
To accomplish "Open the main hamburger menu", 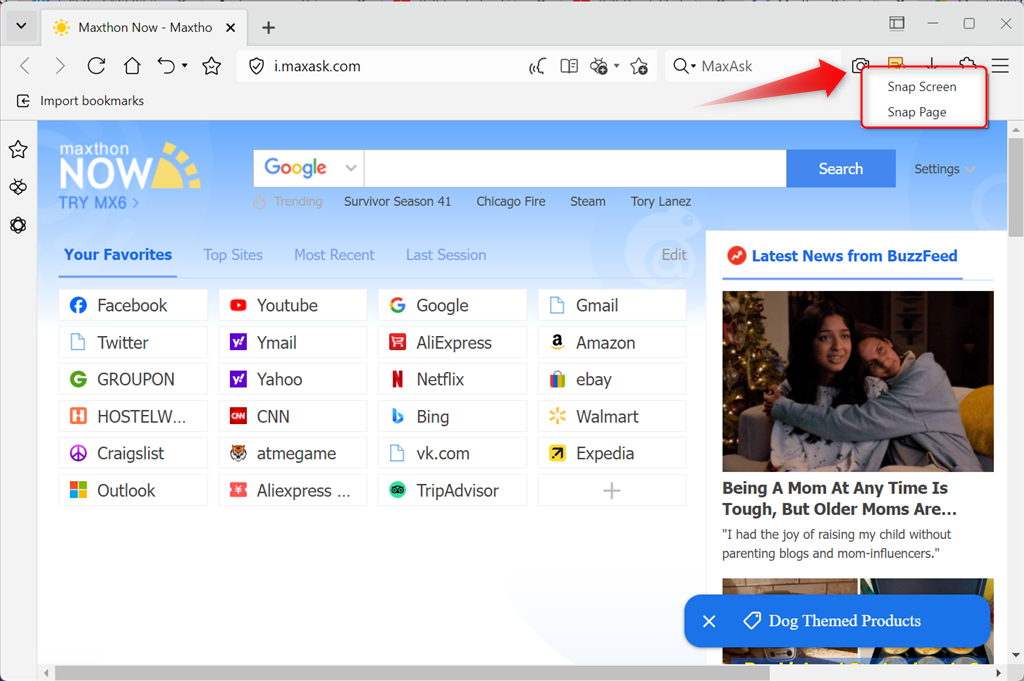I will click(x=1000, y=66).
